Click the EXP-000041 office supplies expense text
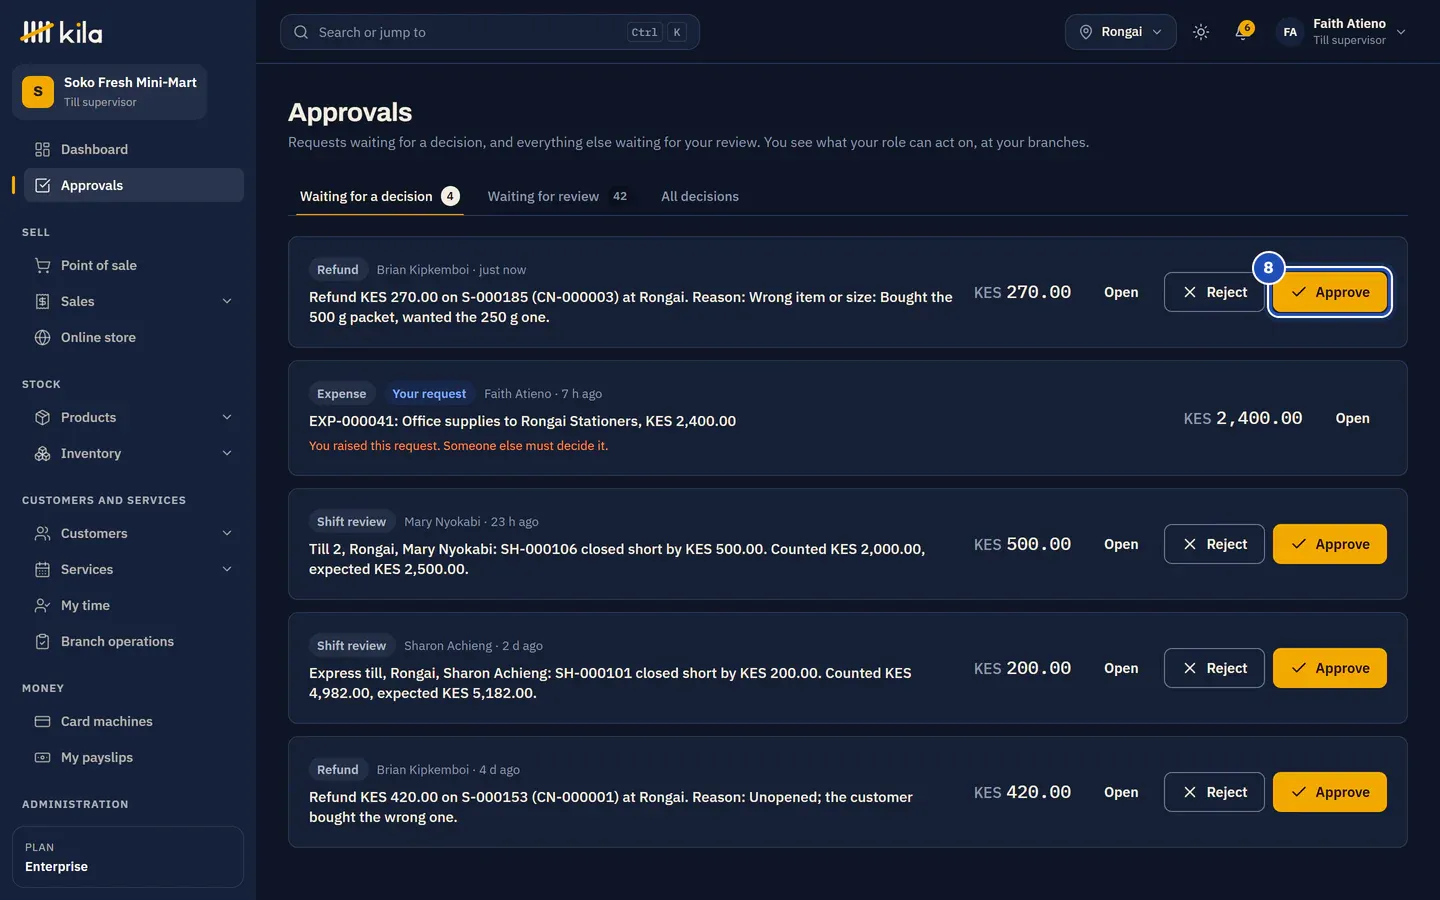 click(x=522, y=421)
